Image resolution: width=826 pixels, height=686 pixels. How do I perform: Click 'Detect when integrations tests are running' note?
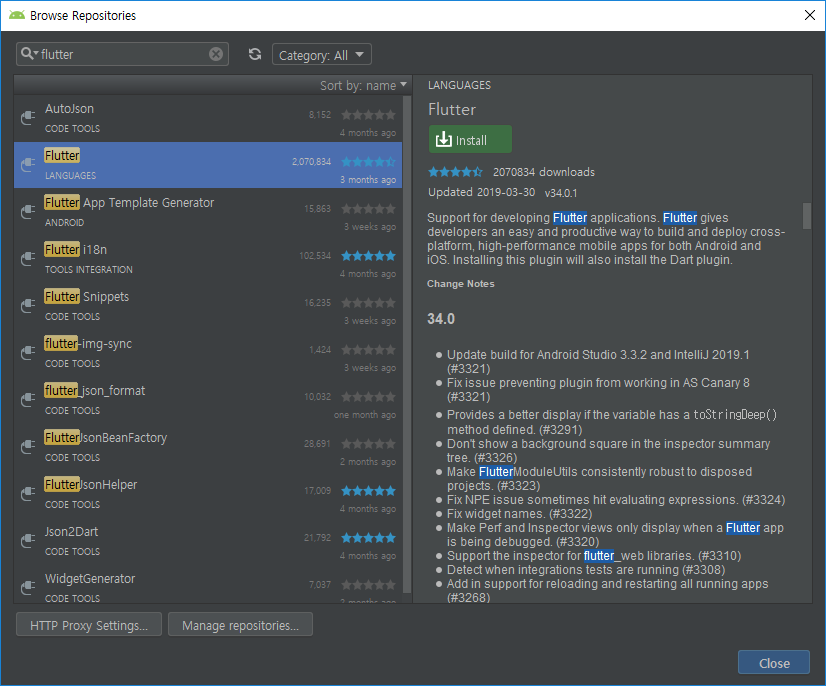586,570
